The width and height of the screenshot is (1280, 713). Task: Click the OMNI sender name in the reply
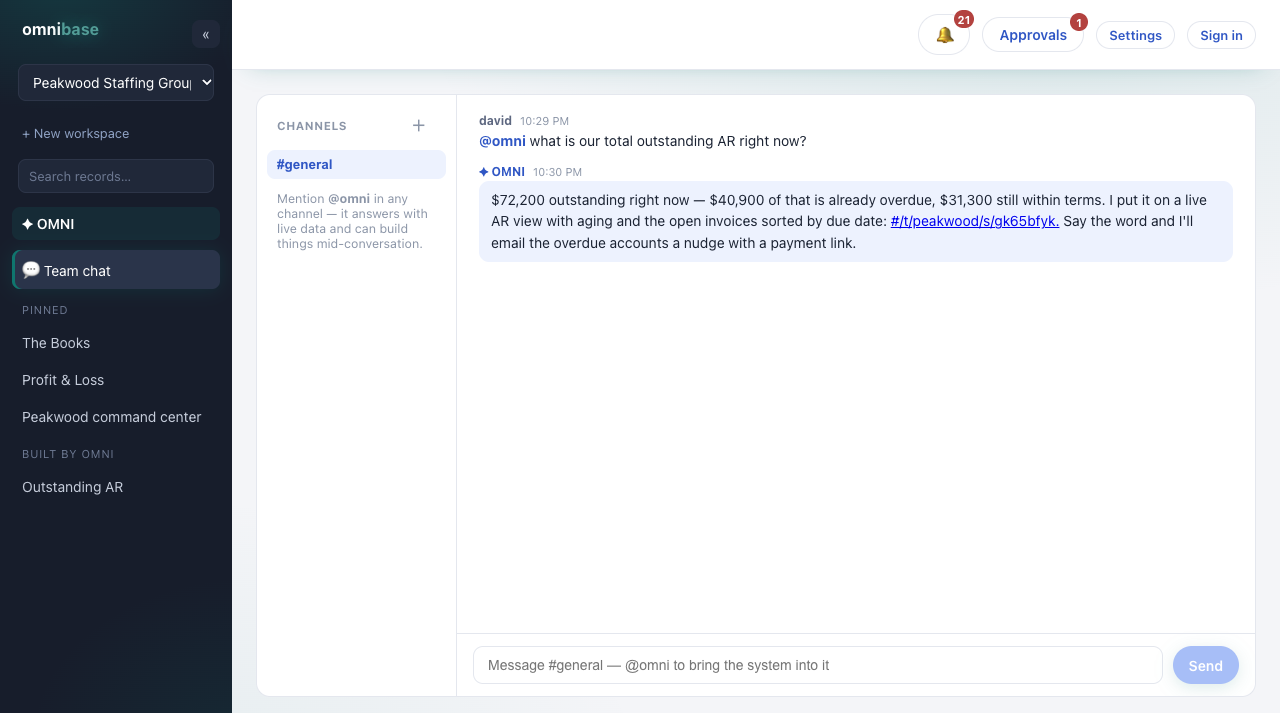click(502, 172)
